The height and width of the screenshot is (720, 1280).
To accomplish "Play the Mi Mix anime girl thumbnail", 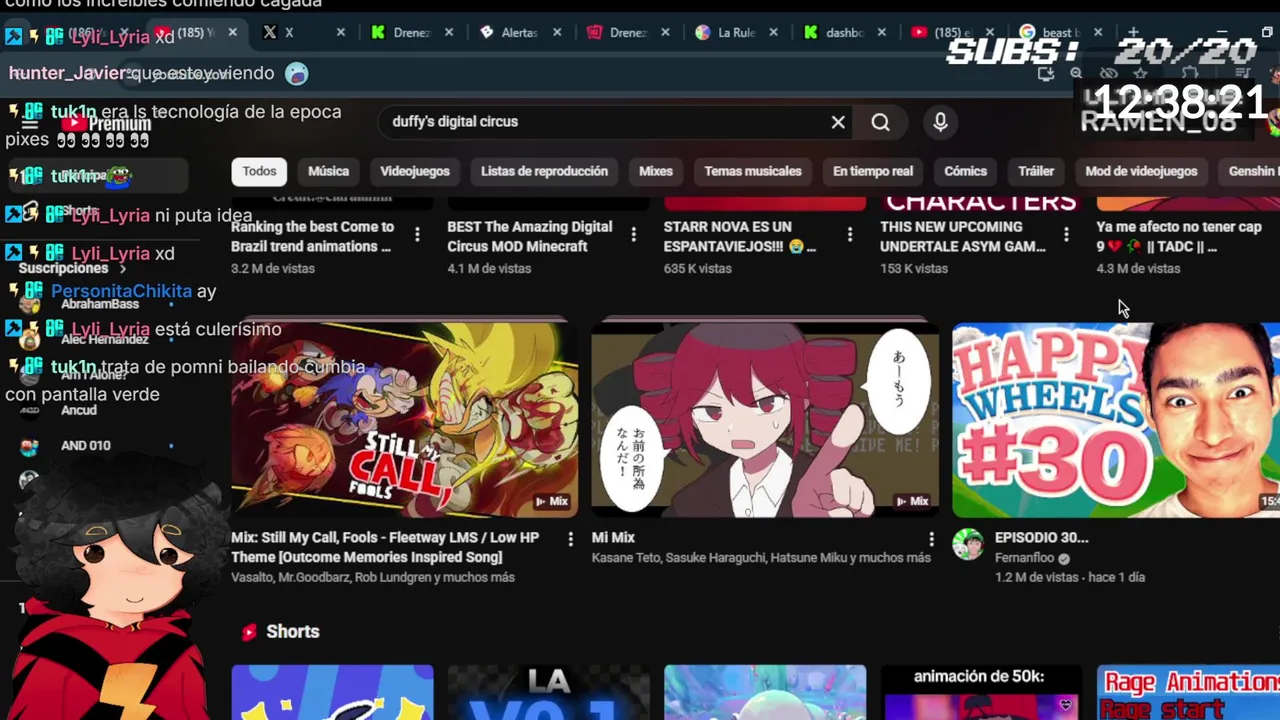I will coord(765,419).
